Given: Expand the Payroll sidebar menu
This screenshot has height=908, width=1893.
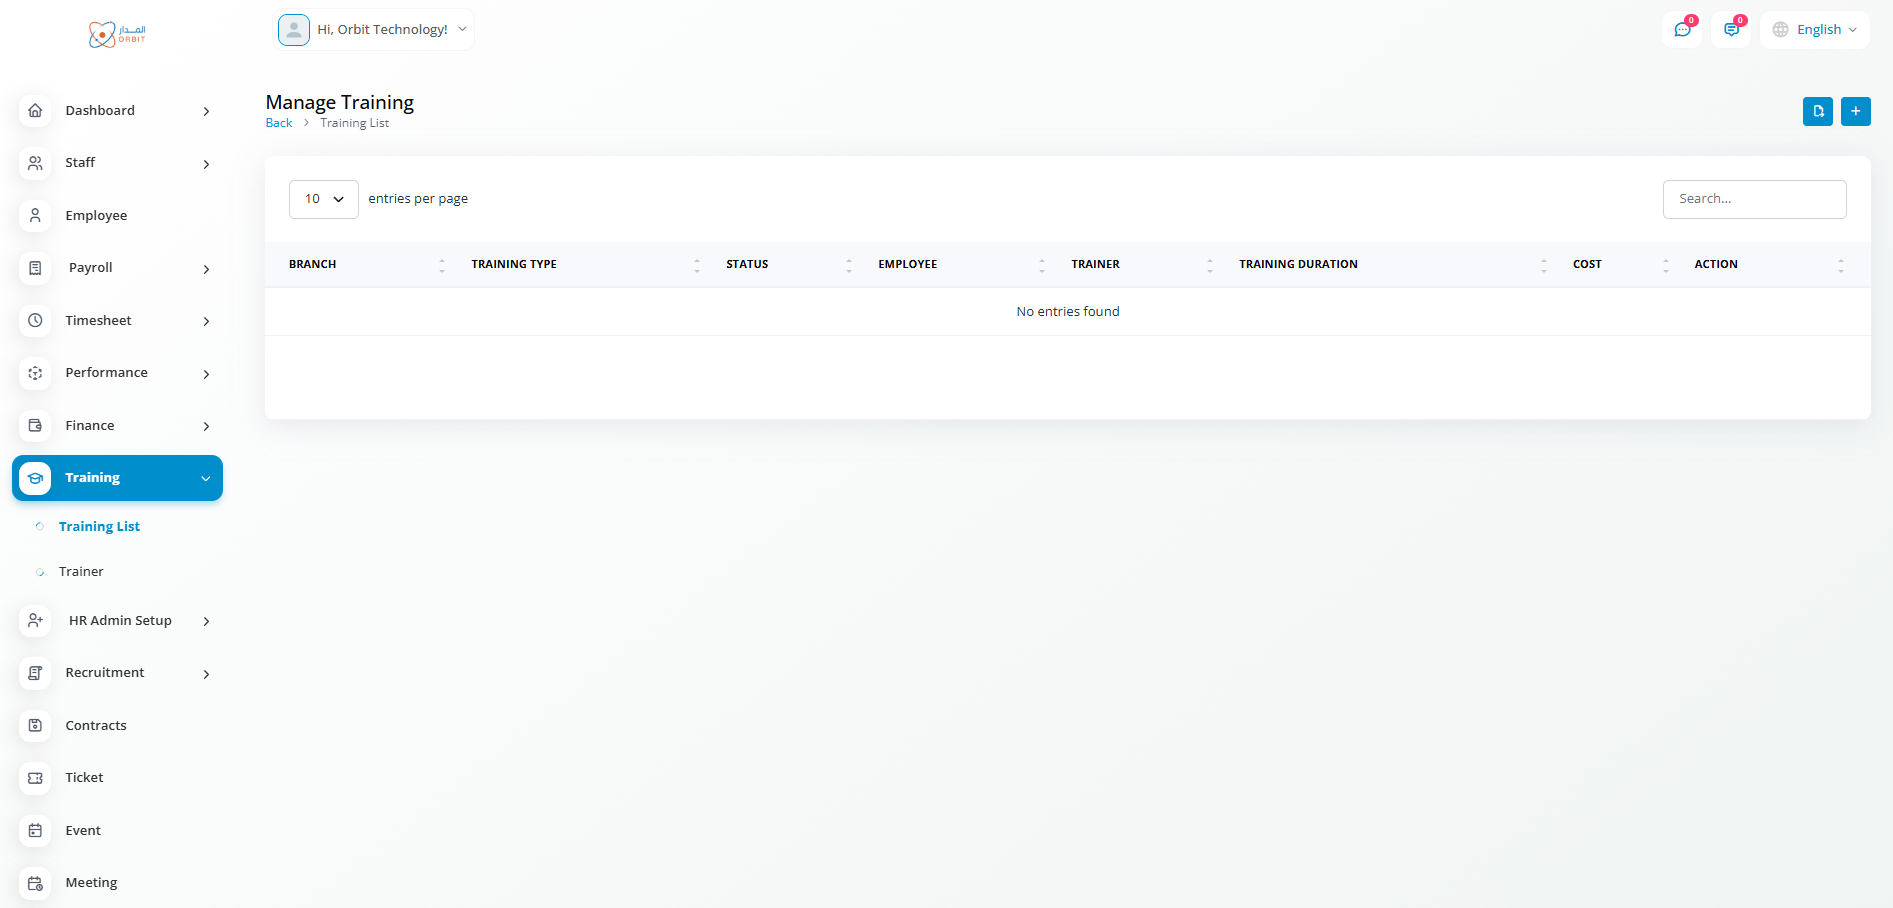Looking at the screenshot, I should coord(117,268).
